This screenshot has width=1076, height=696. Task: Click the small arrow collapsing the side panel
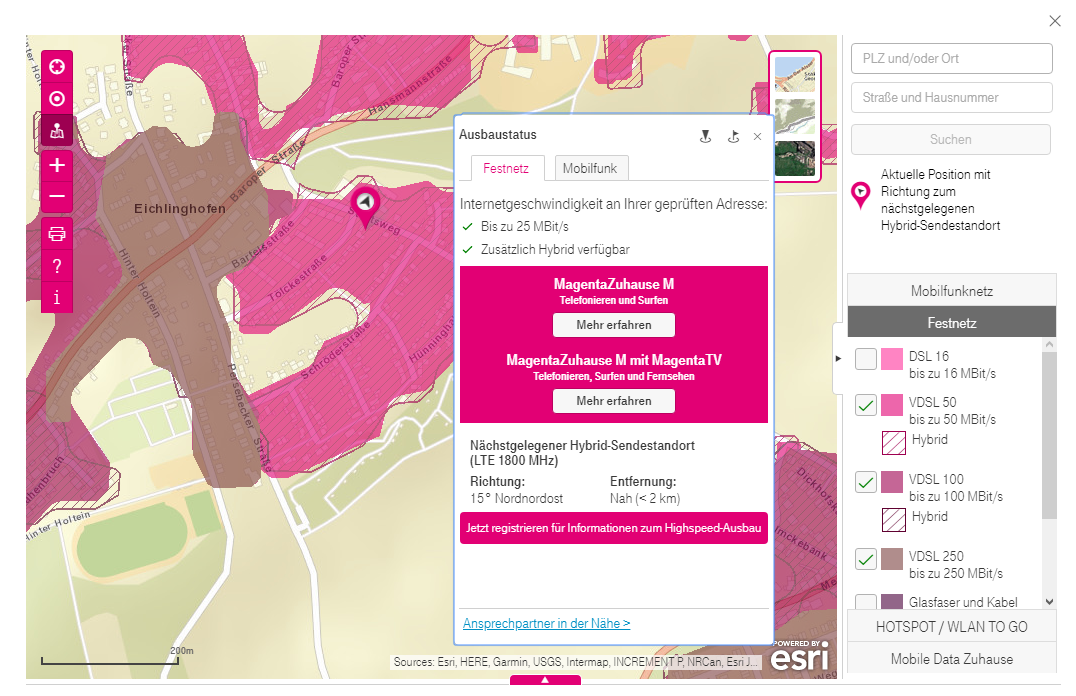[838, 358]
